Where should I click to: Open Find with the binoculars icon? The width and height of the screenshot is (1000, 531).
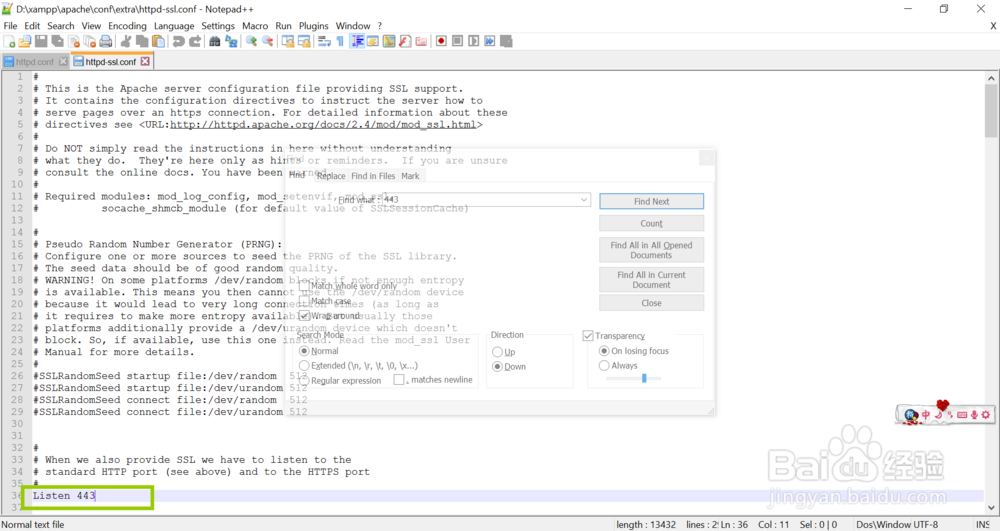tap(215, 41)
